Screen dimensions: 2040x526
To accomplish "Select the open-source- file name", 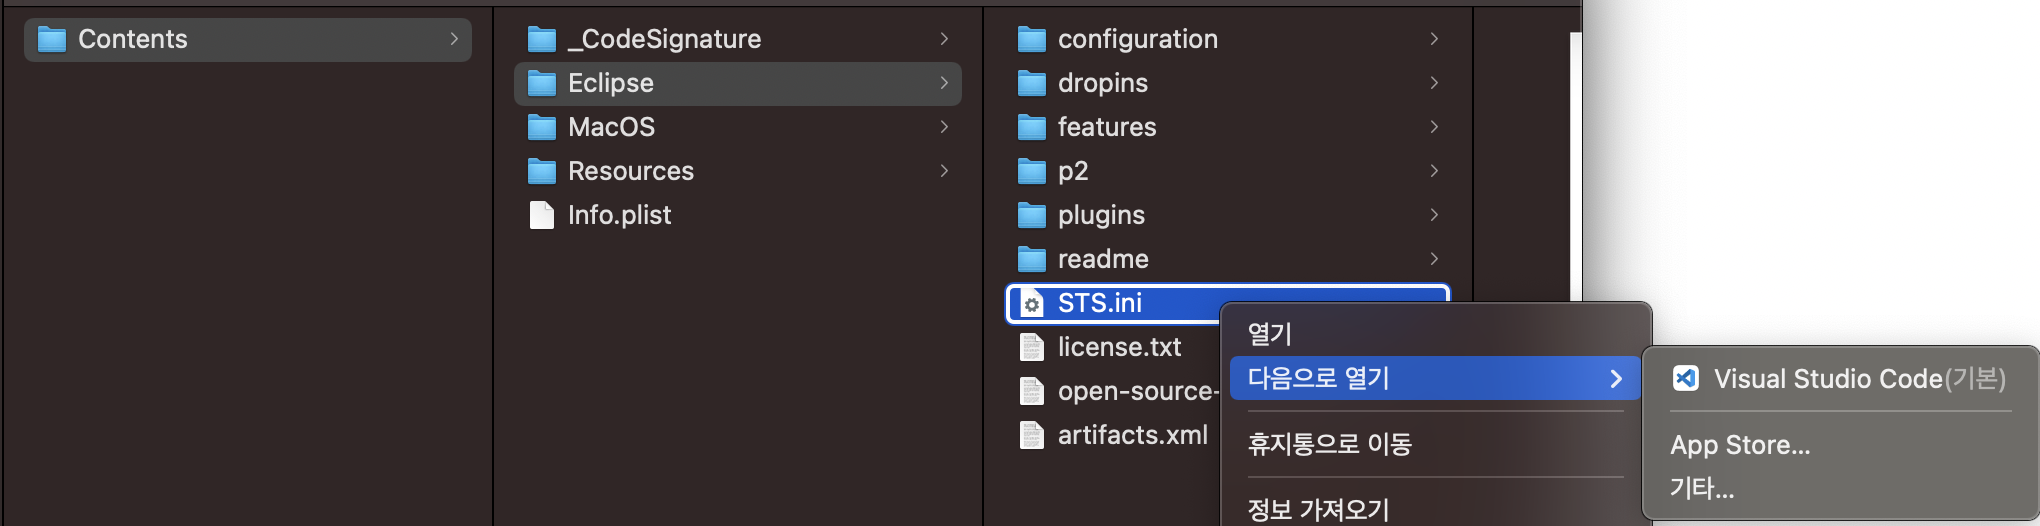I will [x=1138, y=391].
